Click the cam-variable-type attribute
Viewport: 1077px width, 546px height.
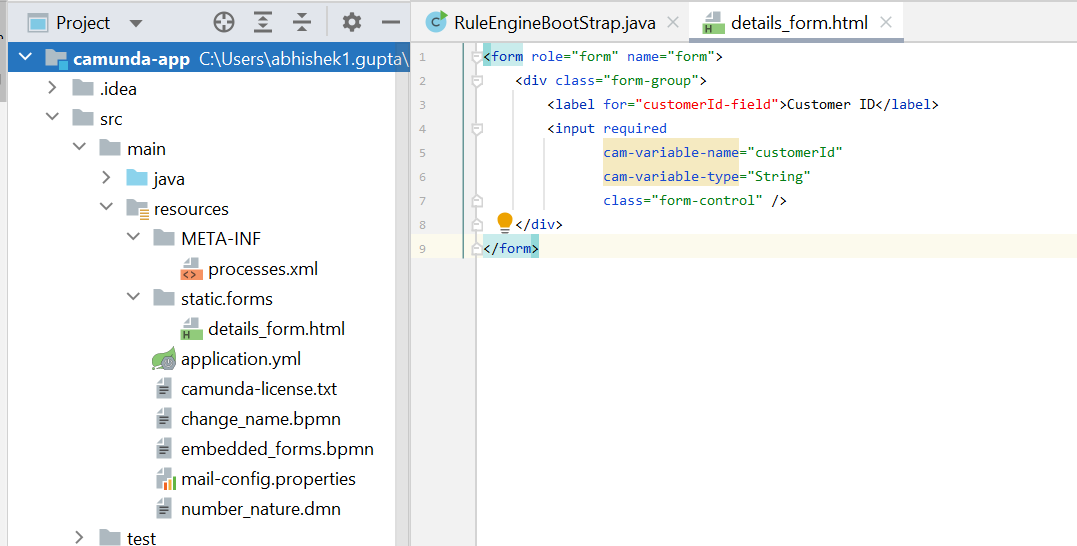pos(671,177)
